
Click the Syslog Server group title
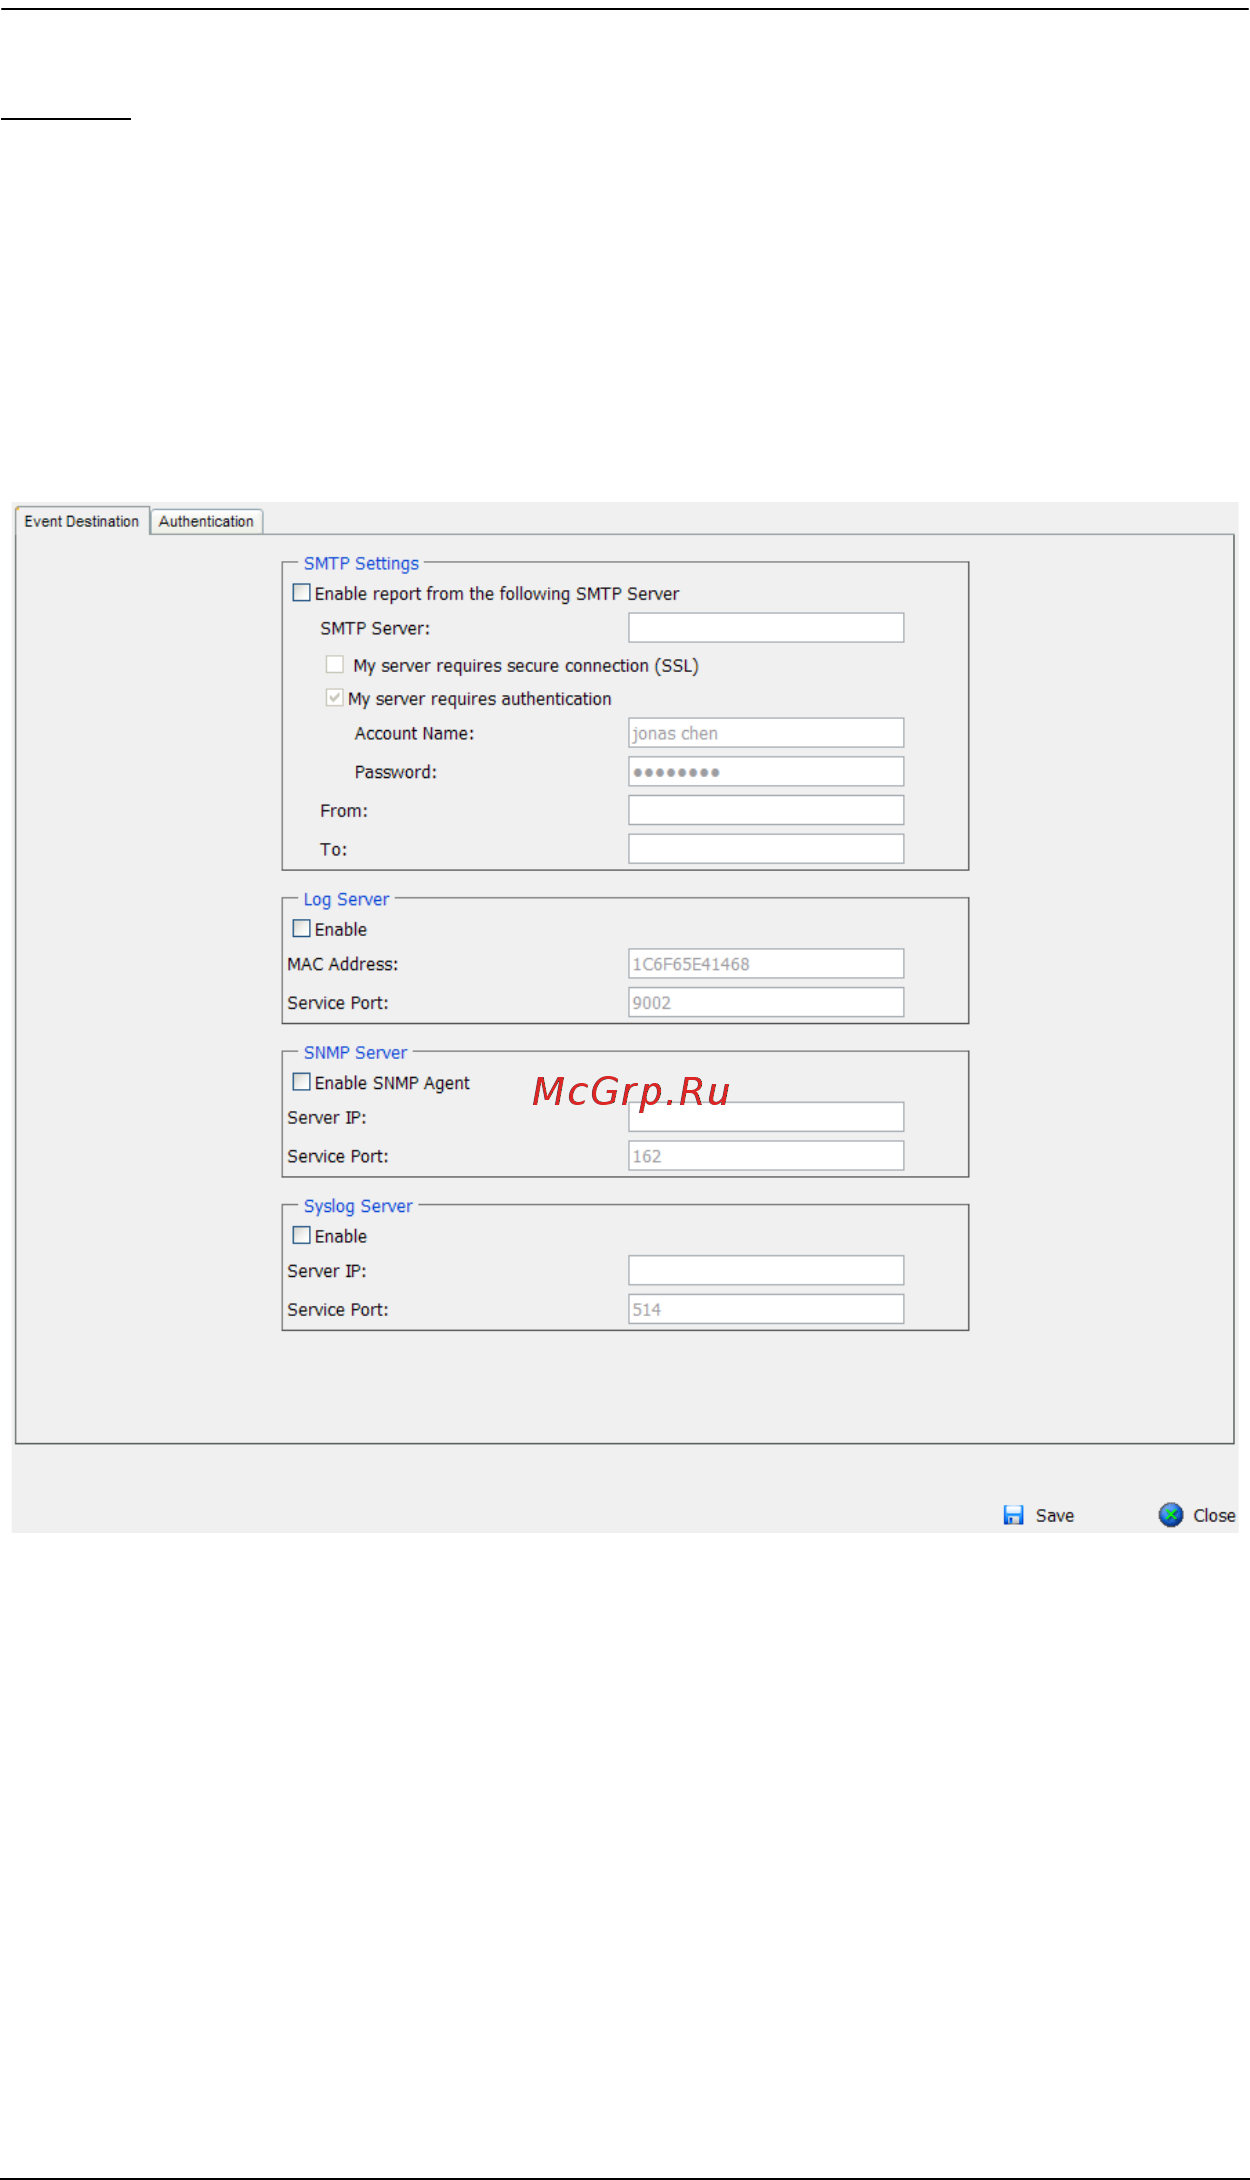click(x=358, y=1207)
